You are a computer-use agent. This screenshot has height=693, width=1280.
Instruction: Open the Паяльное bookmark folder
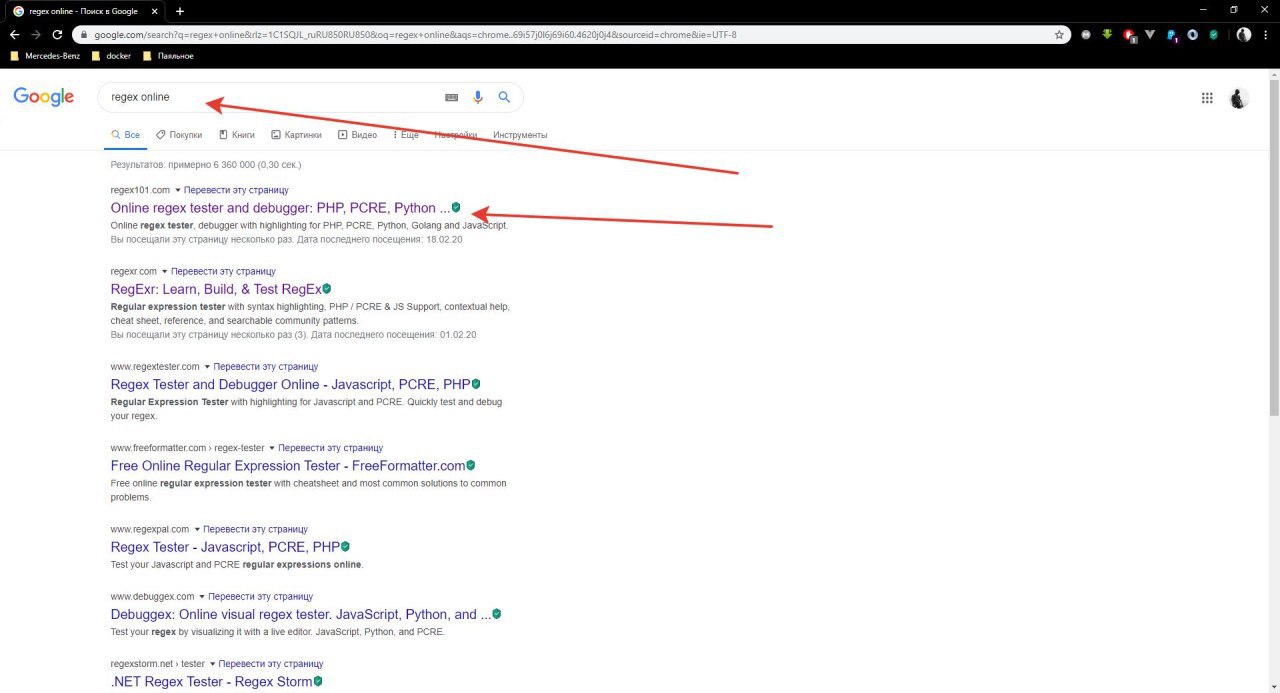(x=168, y=56)
